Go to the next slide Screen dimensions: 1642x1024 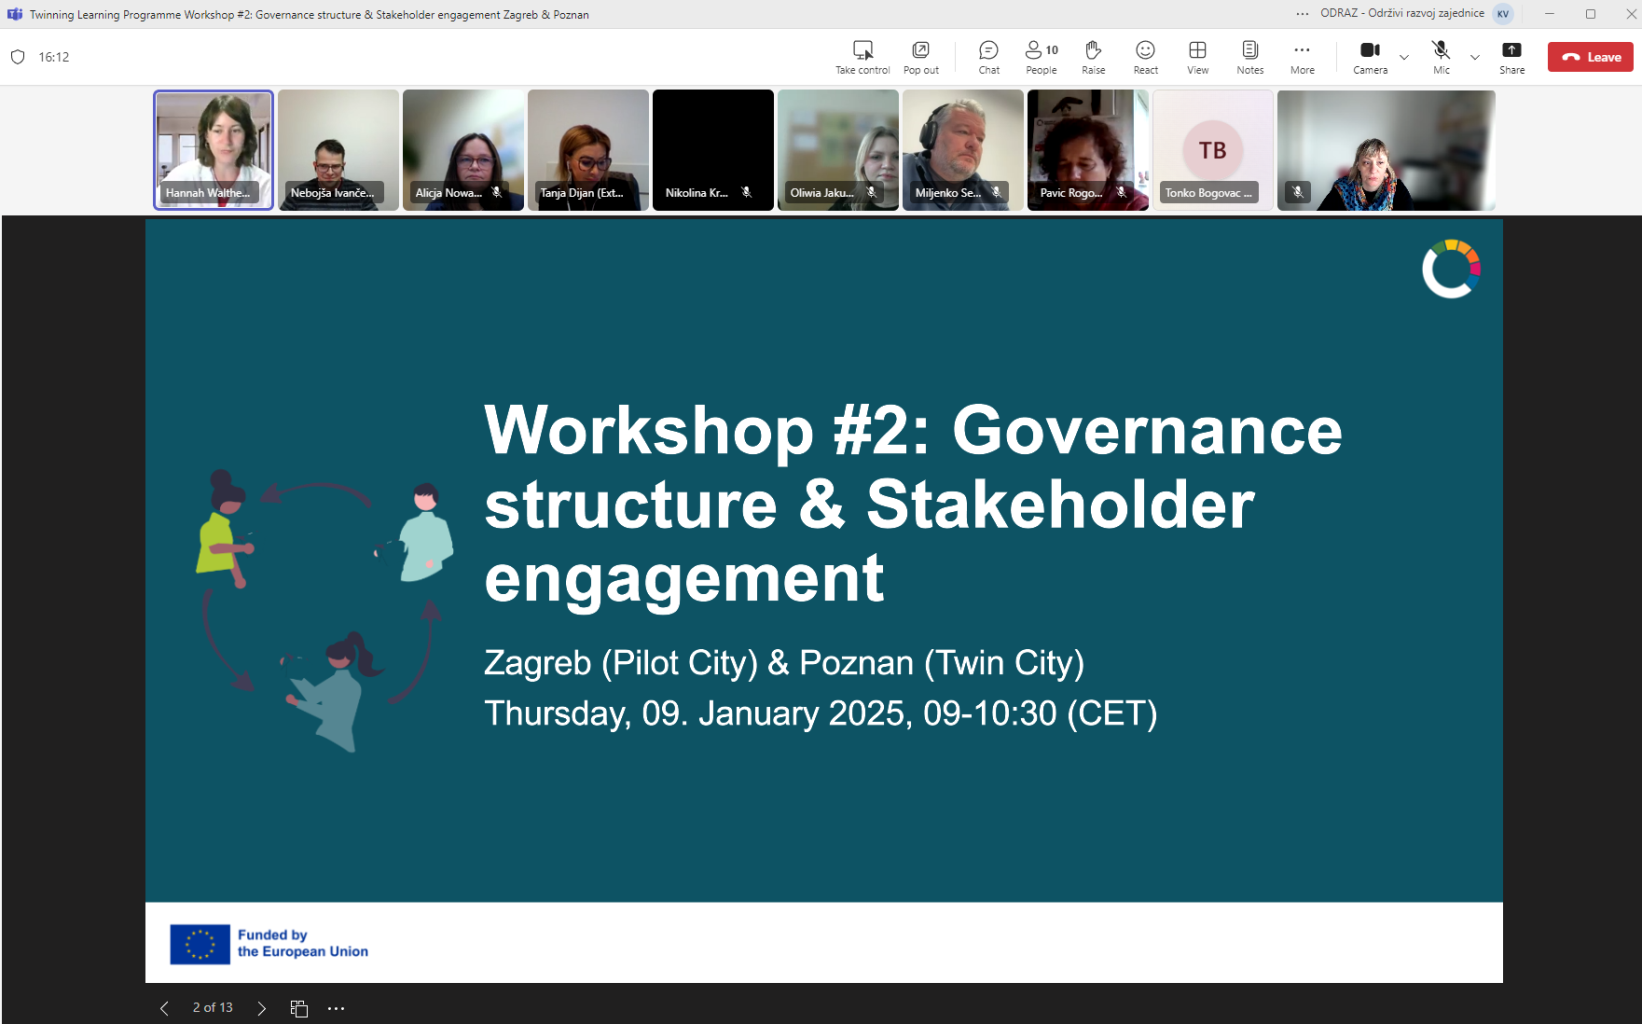pos(262,1008)
